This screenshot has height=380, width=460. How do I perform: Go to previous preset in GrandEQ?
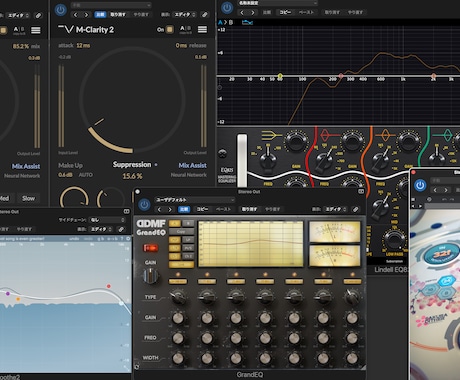[x=159, y=209]
